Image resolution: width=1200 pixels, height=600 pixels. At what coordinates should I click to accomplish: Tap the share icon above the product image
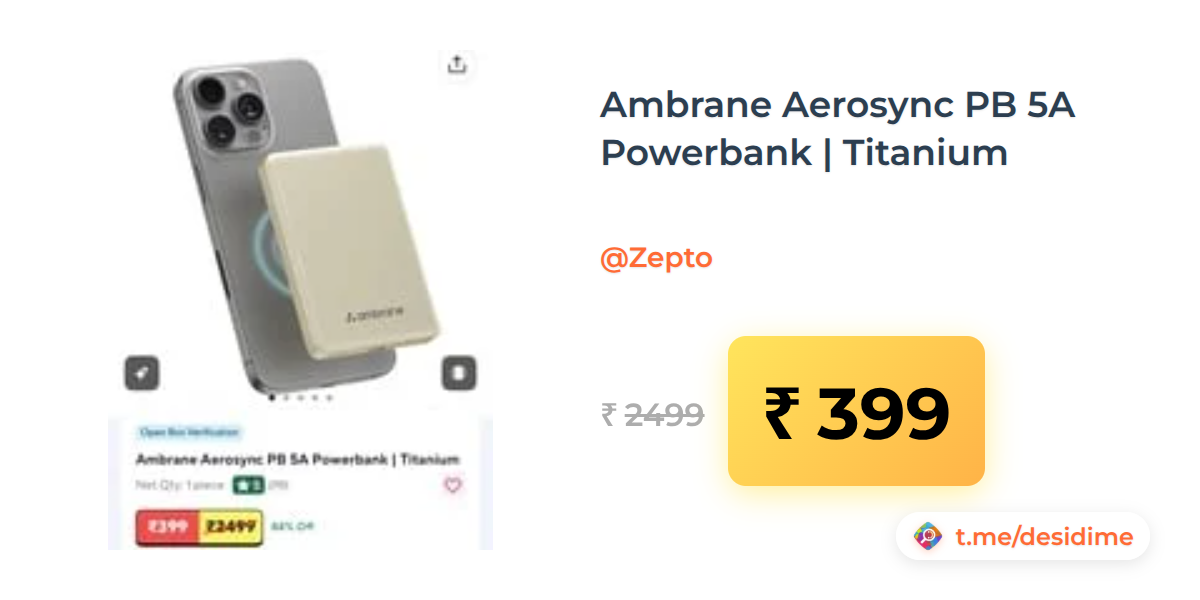457,65
